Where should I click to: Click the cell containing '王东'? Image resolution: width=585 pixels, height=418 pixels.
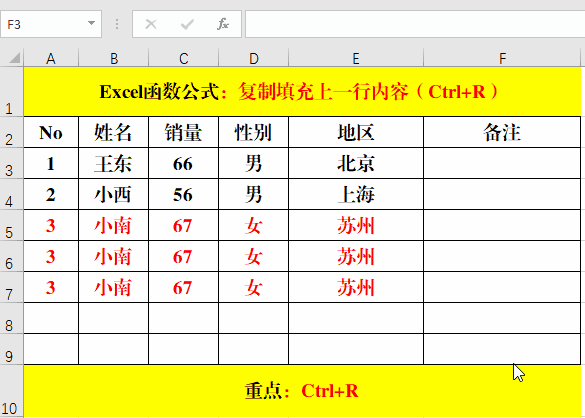113,163
